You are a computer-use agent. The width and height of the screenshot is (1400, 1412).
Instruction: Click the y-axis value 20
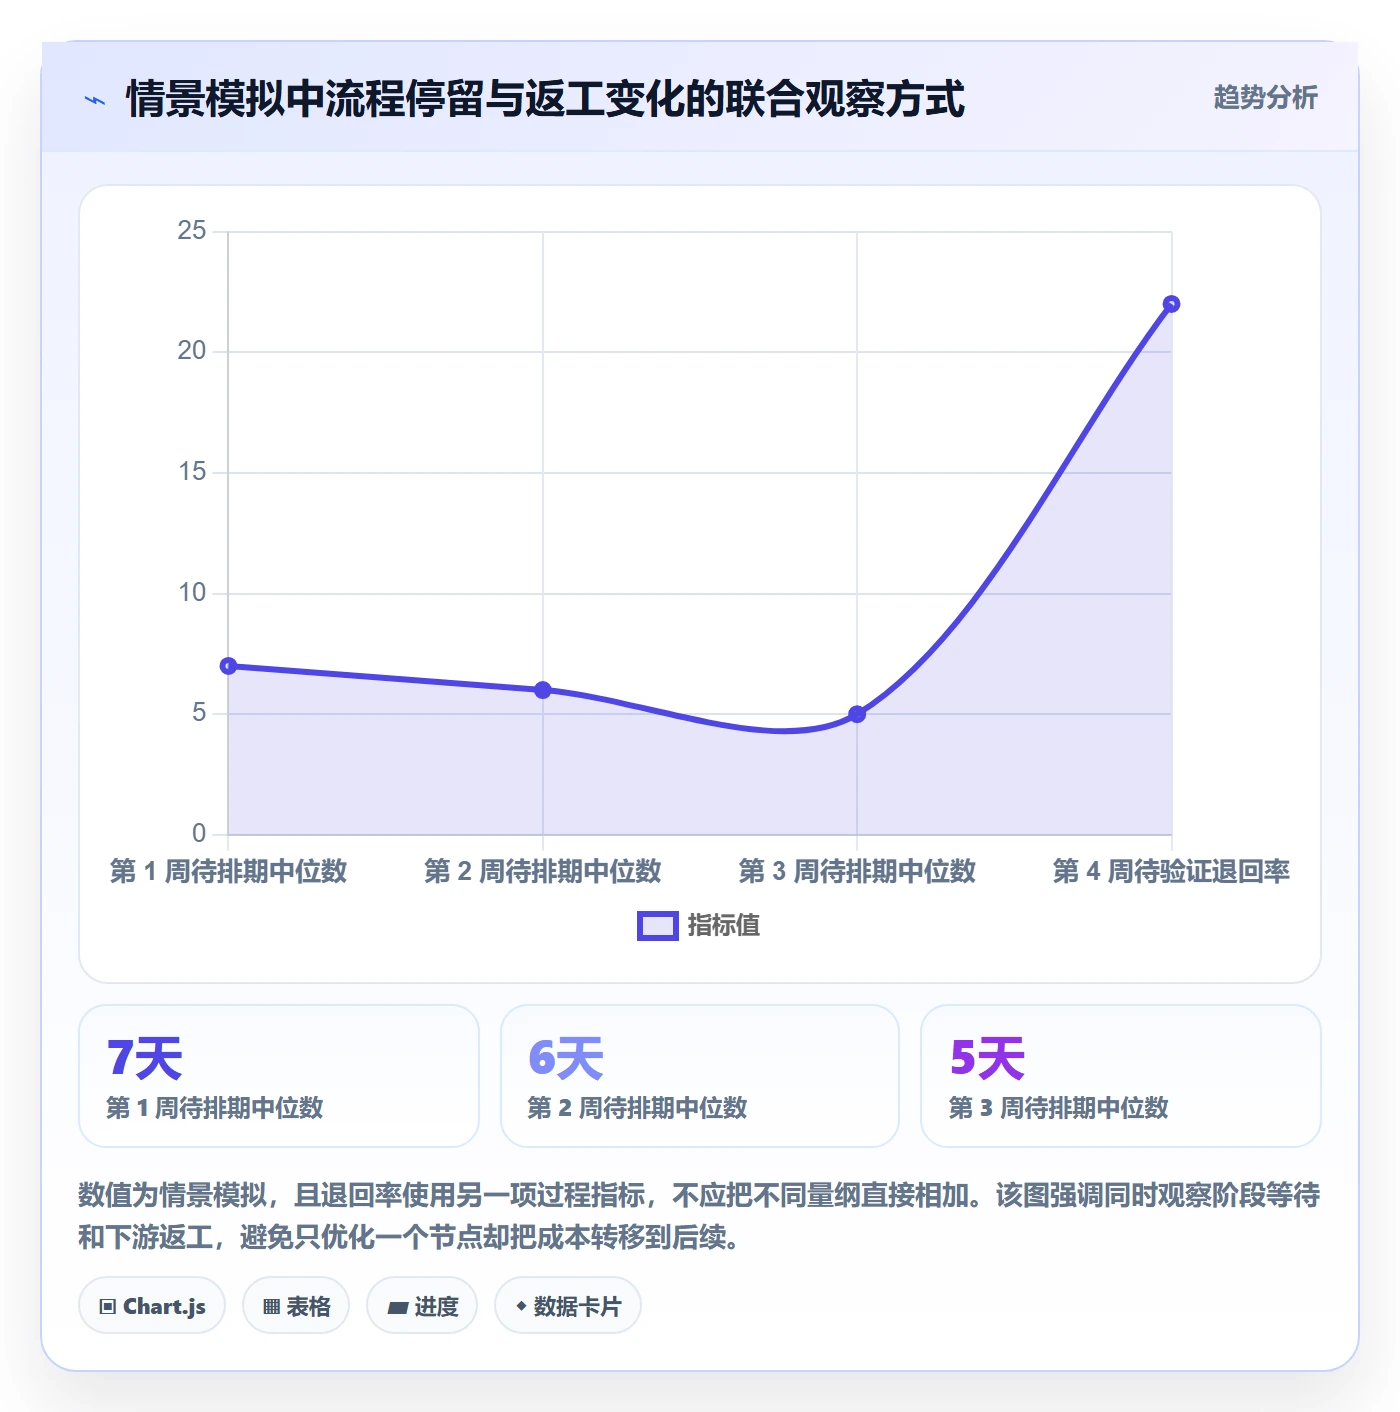point(192,351)
